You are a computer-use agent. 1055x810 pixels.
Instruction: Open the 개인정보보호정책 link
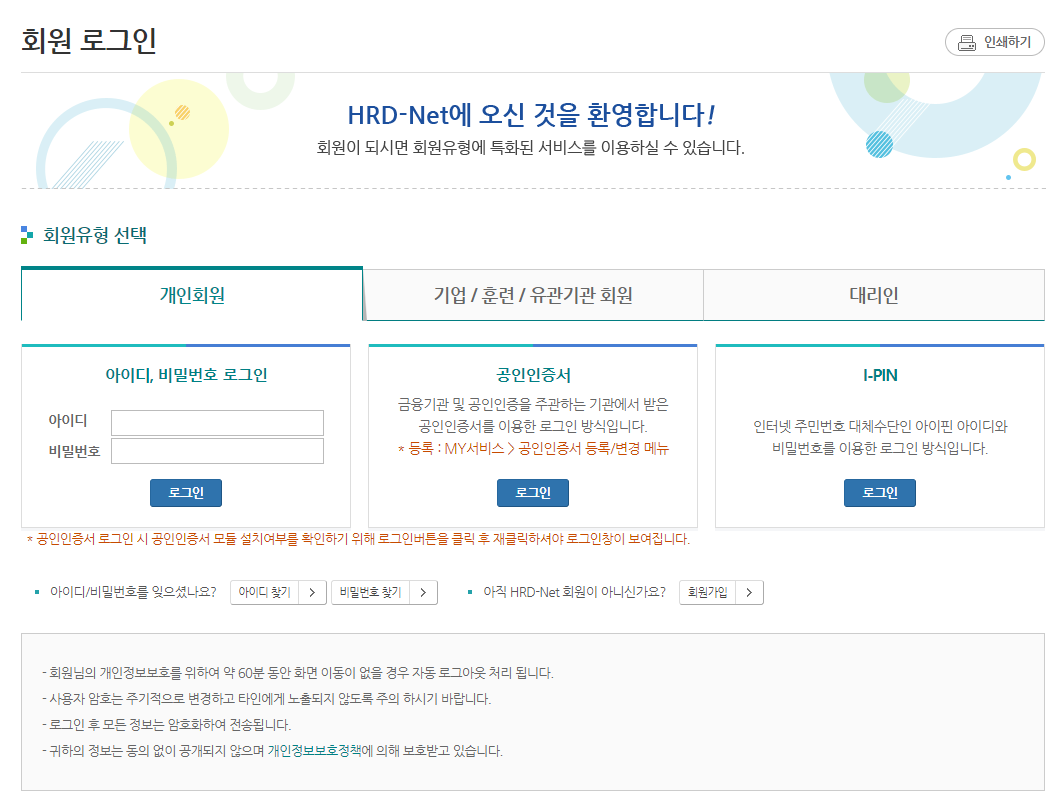314,751
